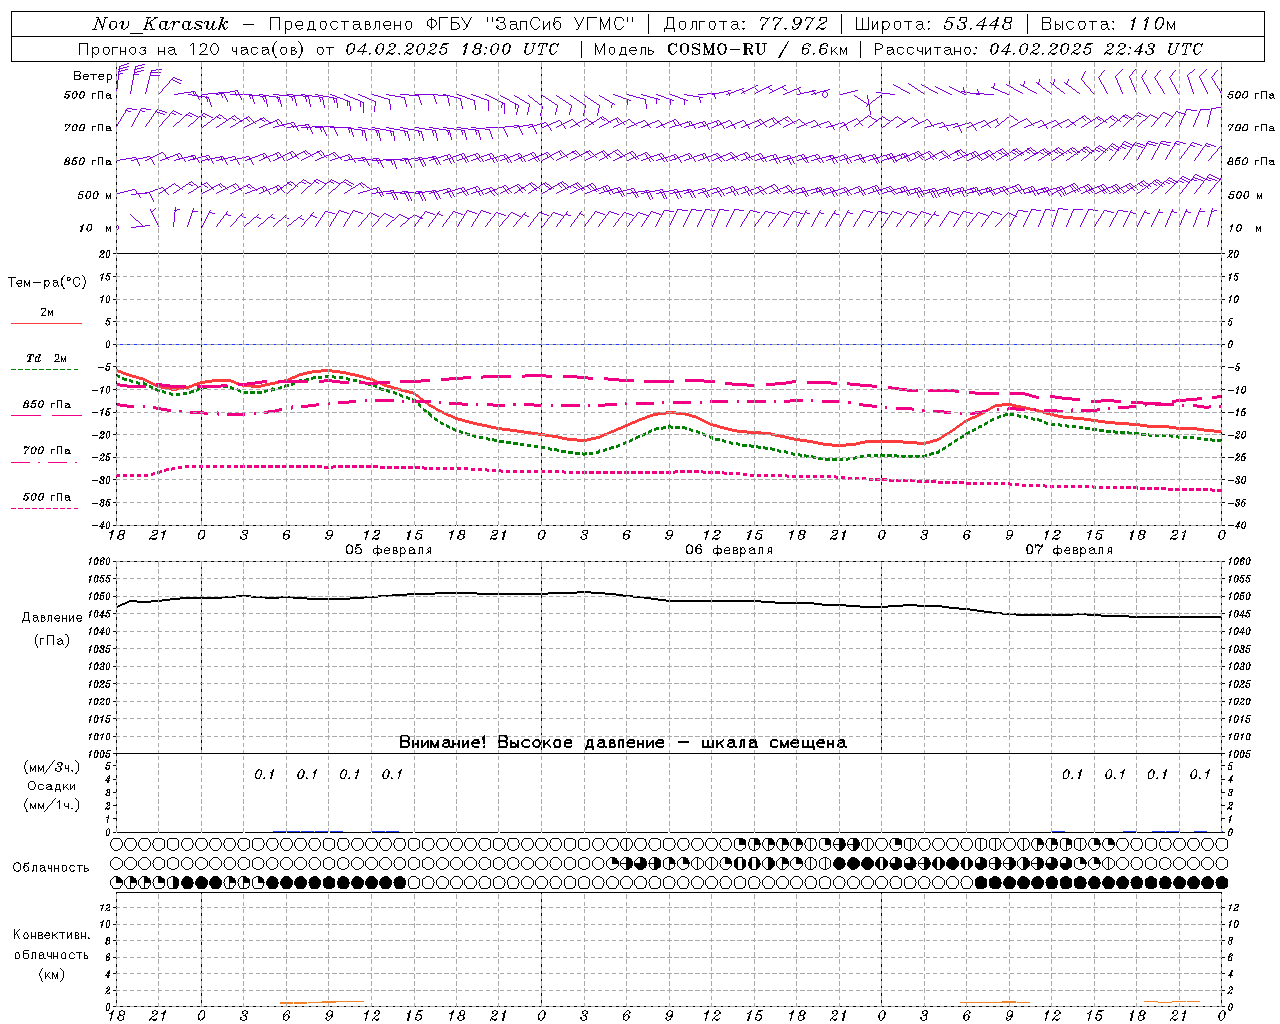Click the 'Облачность' cloud cover label
This screenshot has width=1280, height=1024.
click(x=51, y=868)
